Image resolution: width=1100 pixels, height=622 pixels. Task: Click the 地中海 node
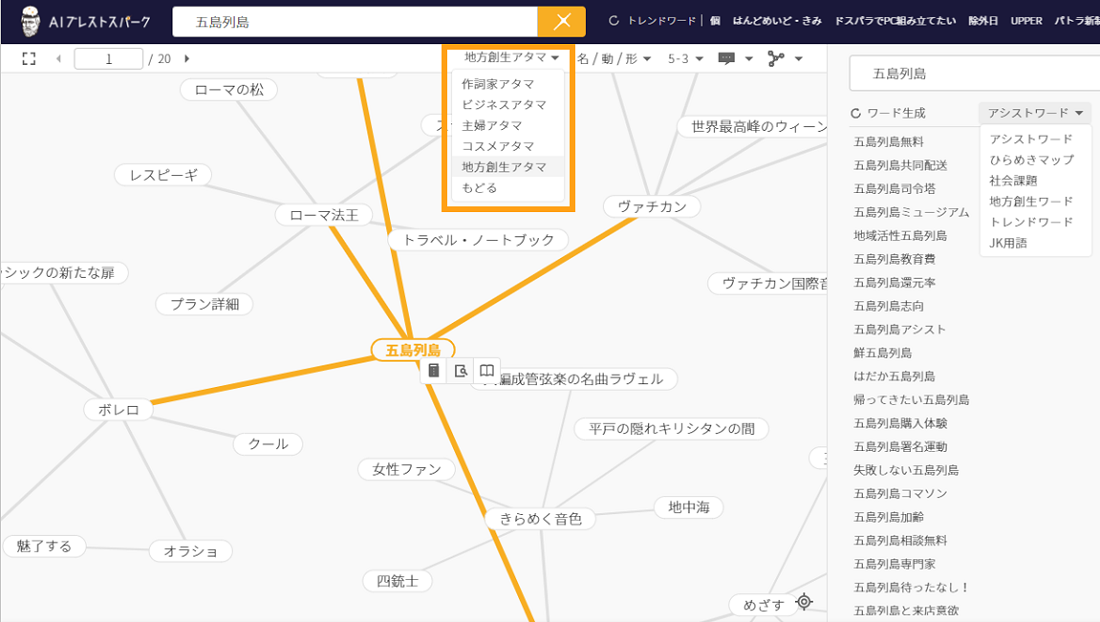(688, 507)
